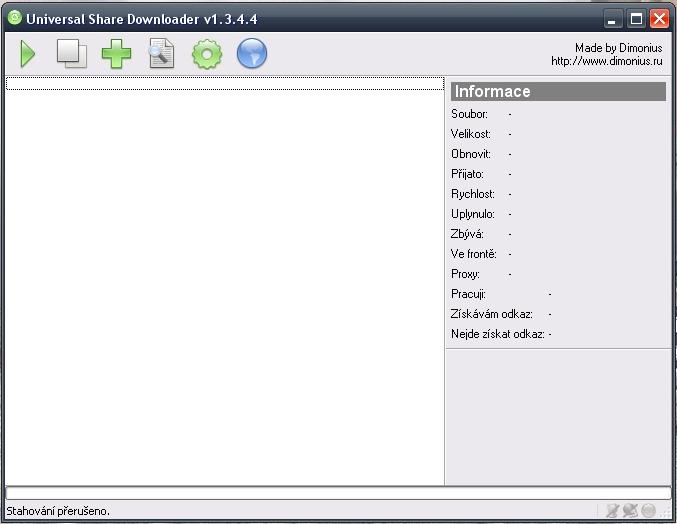Click the Zbývá: label
Screen dimensions: 677x524
[467, 234]
